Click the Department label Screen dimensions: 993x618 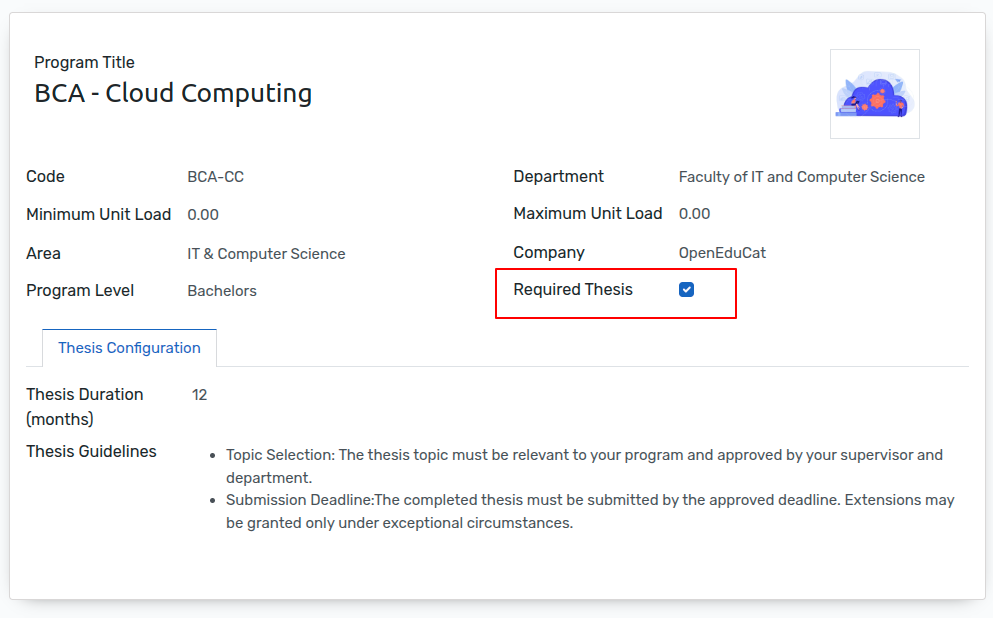pyautogui.click(x=558, y=176)
